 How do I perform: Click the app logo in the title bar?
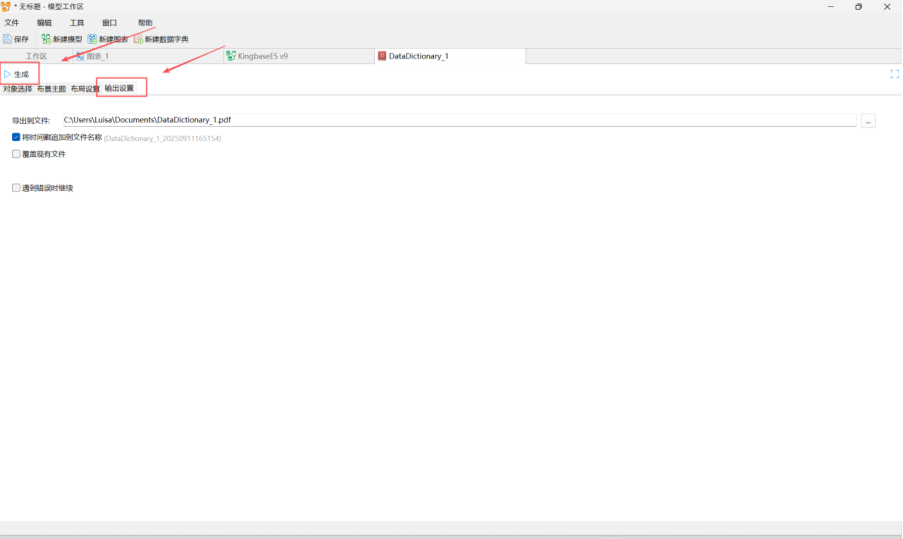click(6, 7)
